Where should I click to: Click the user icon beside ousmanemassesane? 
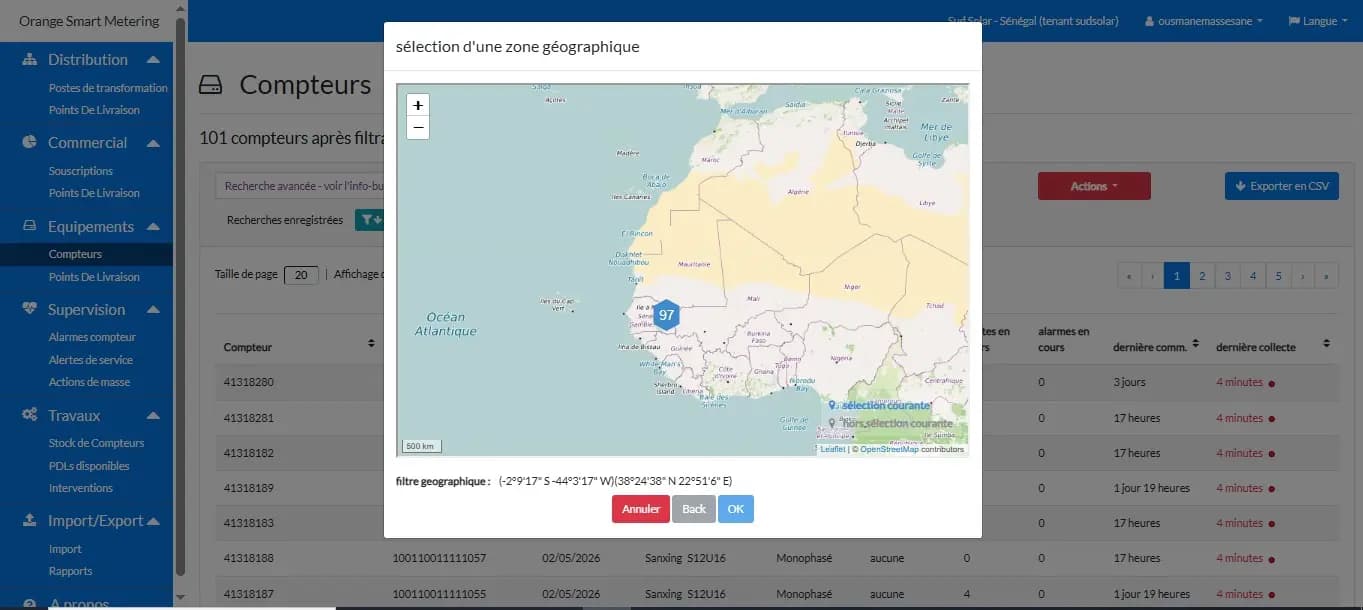coord(1150,21)
